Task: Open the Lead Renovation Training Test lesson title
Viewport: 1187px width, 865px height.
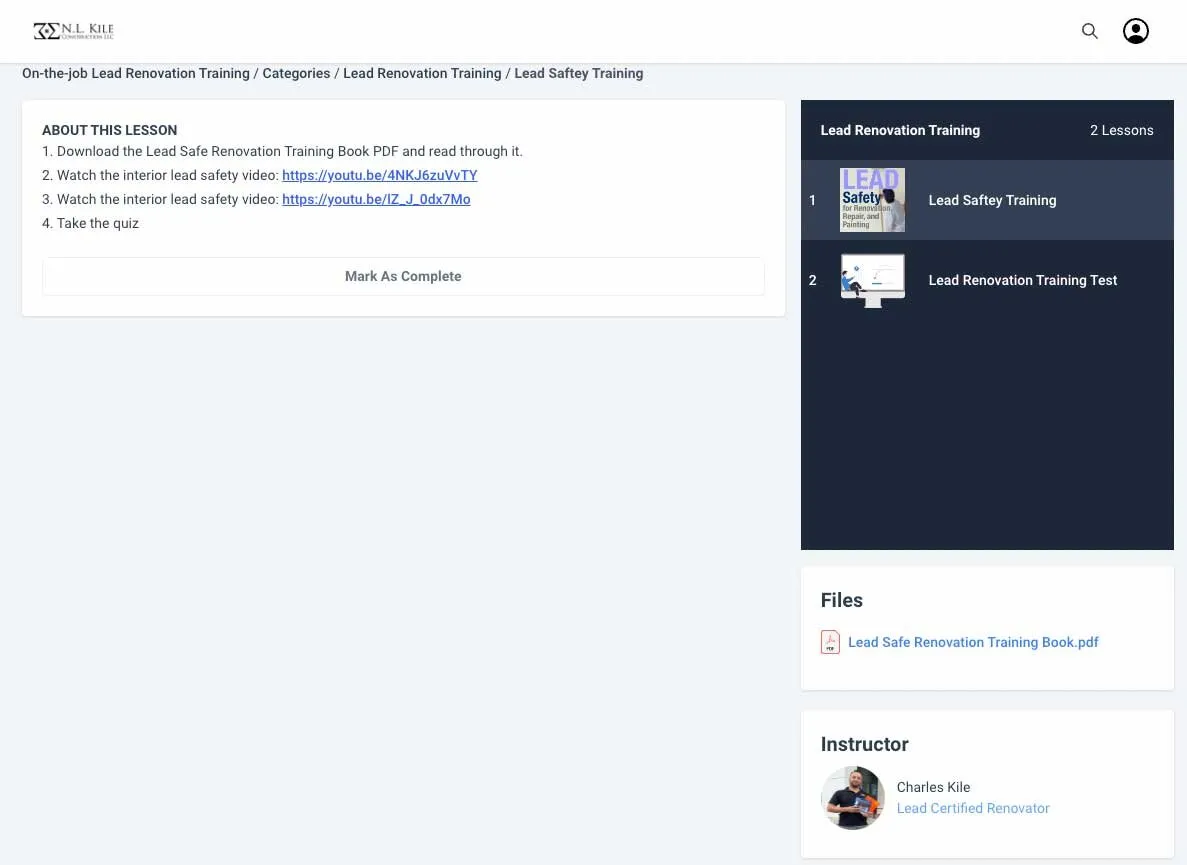Action: (1022, 280)
